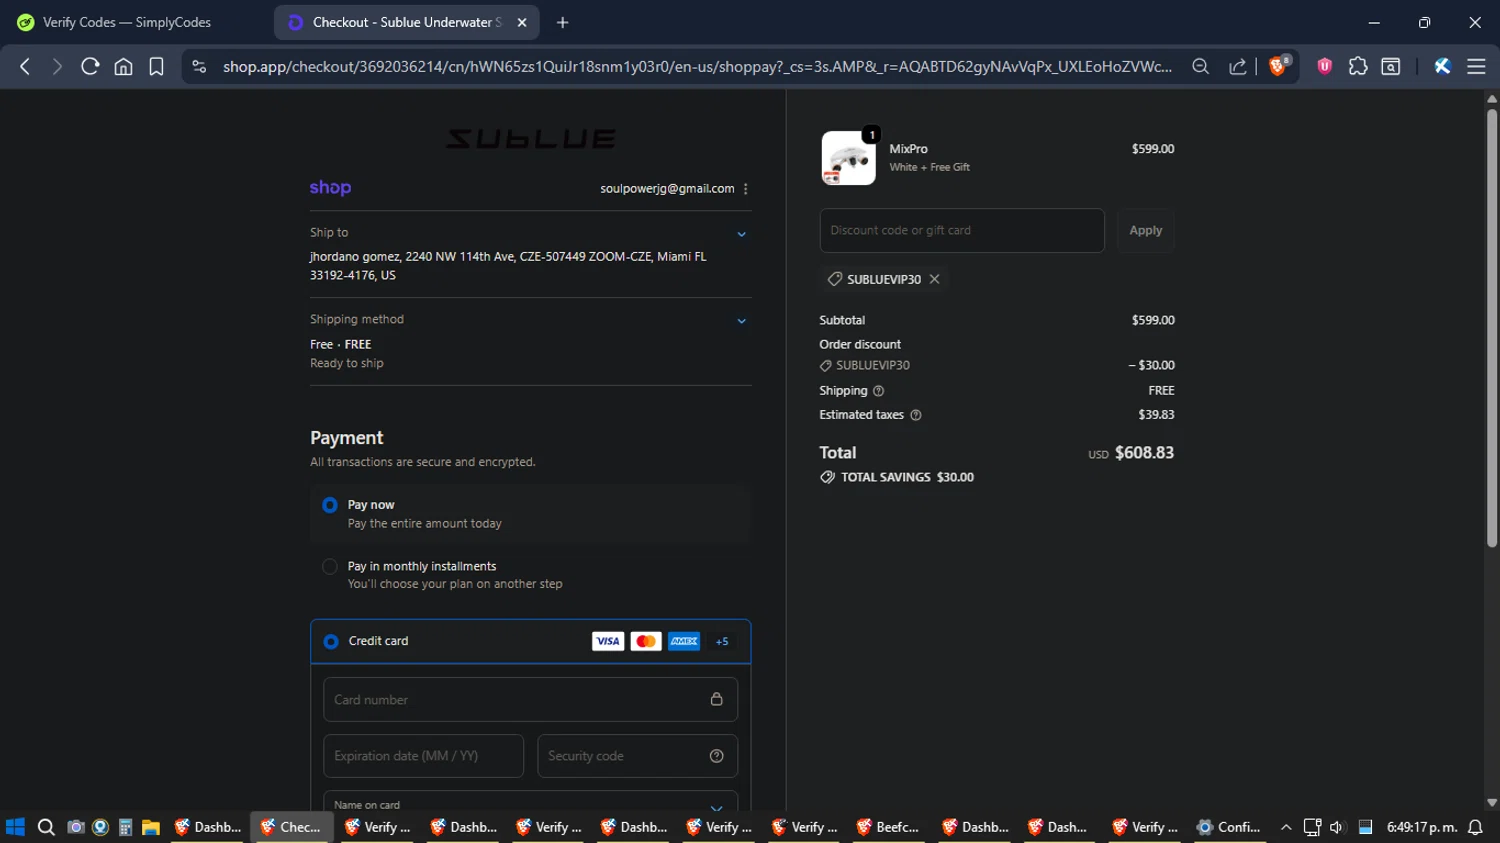Open the blue K extension icon
Viewport: 1500px width, 843px height.
(1442, 66)
